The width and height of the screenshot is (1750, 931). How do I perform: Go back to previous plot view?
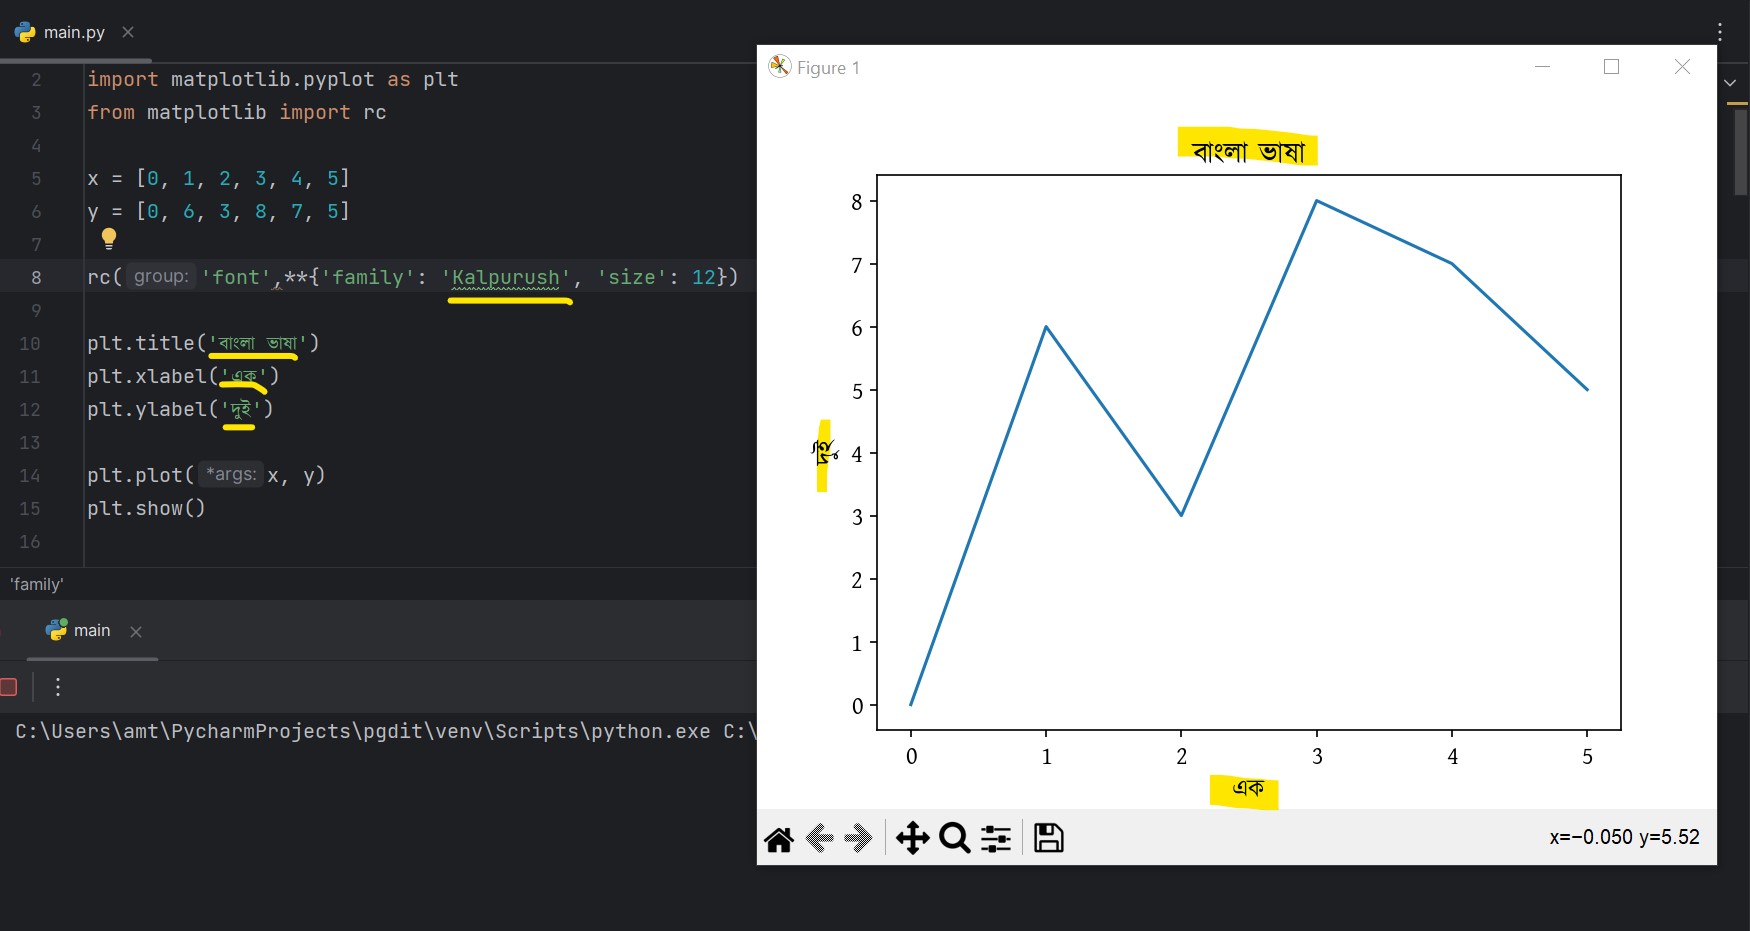pos(820,838)
